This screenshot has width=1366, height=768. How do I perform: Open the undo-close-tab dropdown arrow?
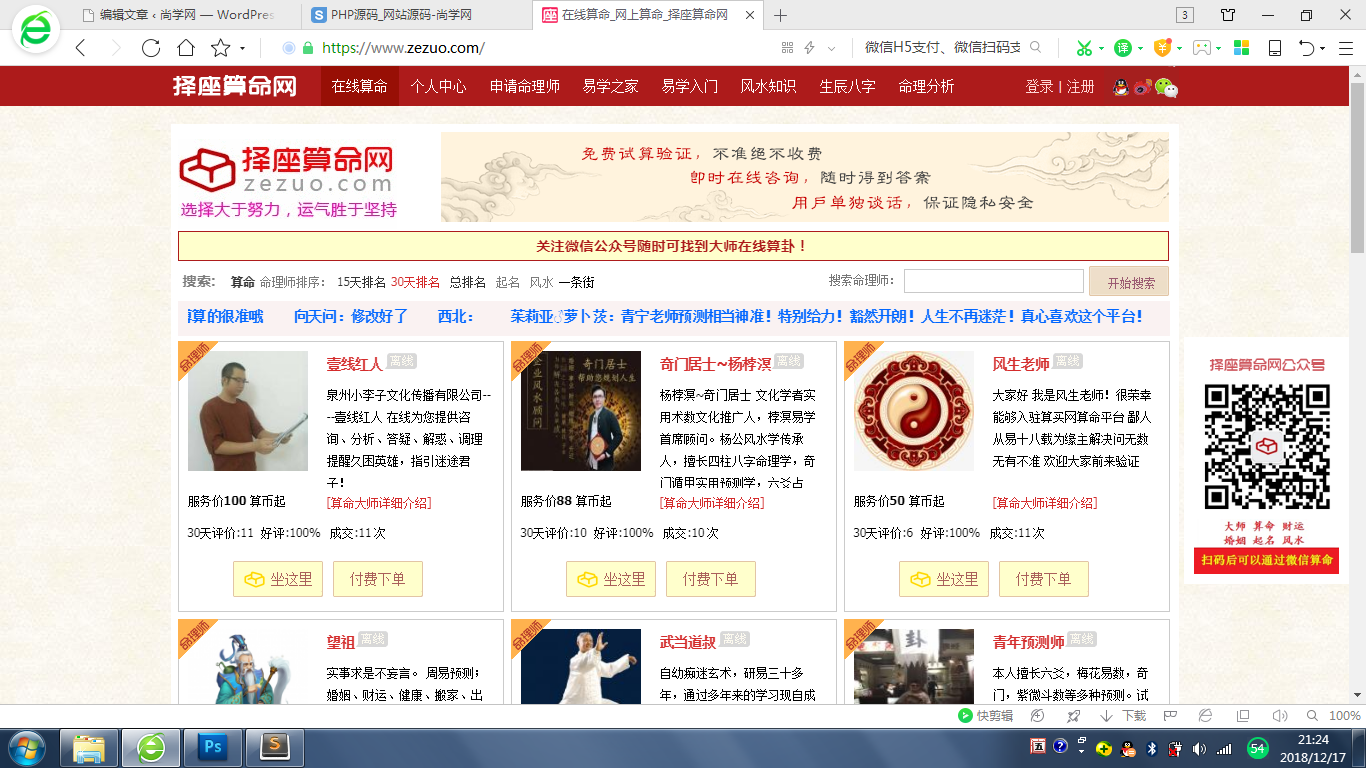click(1322, 48)
